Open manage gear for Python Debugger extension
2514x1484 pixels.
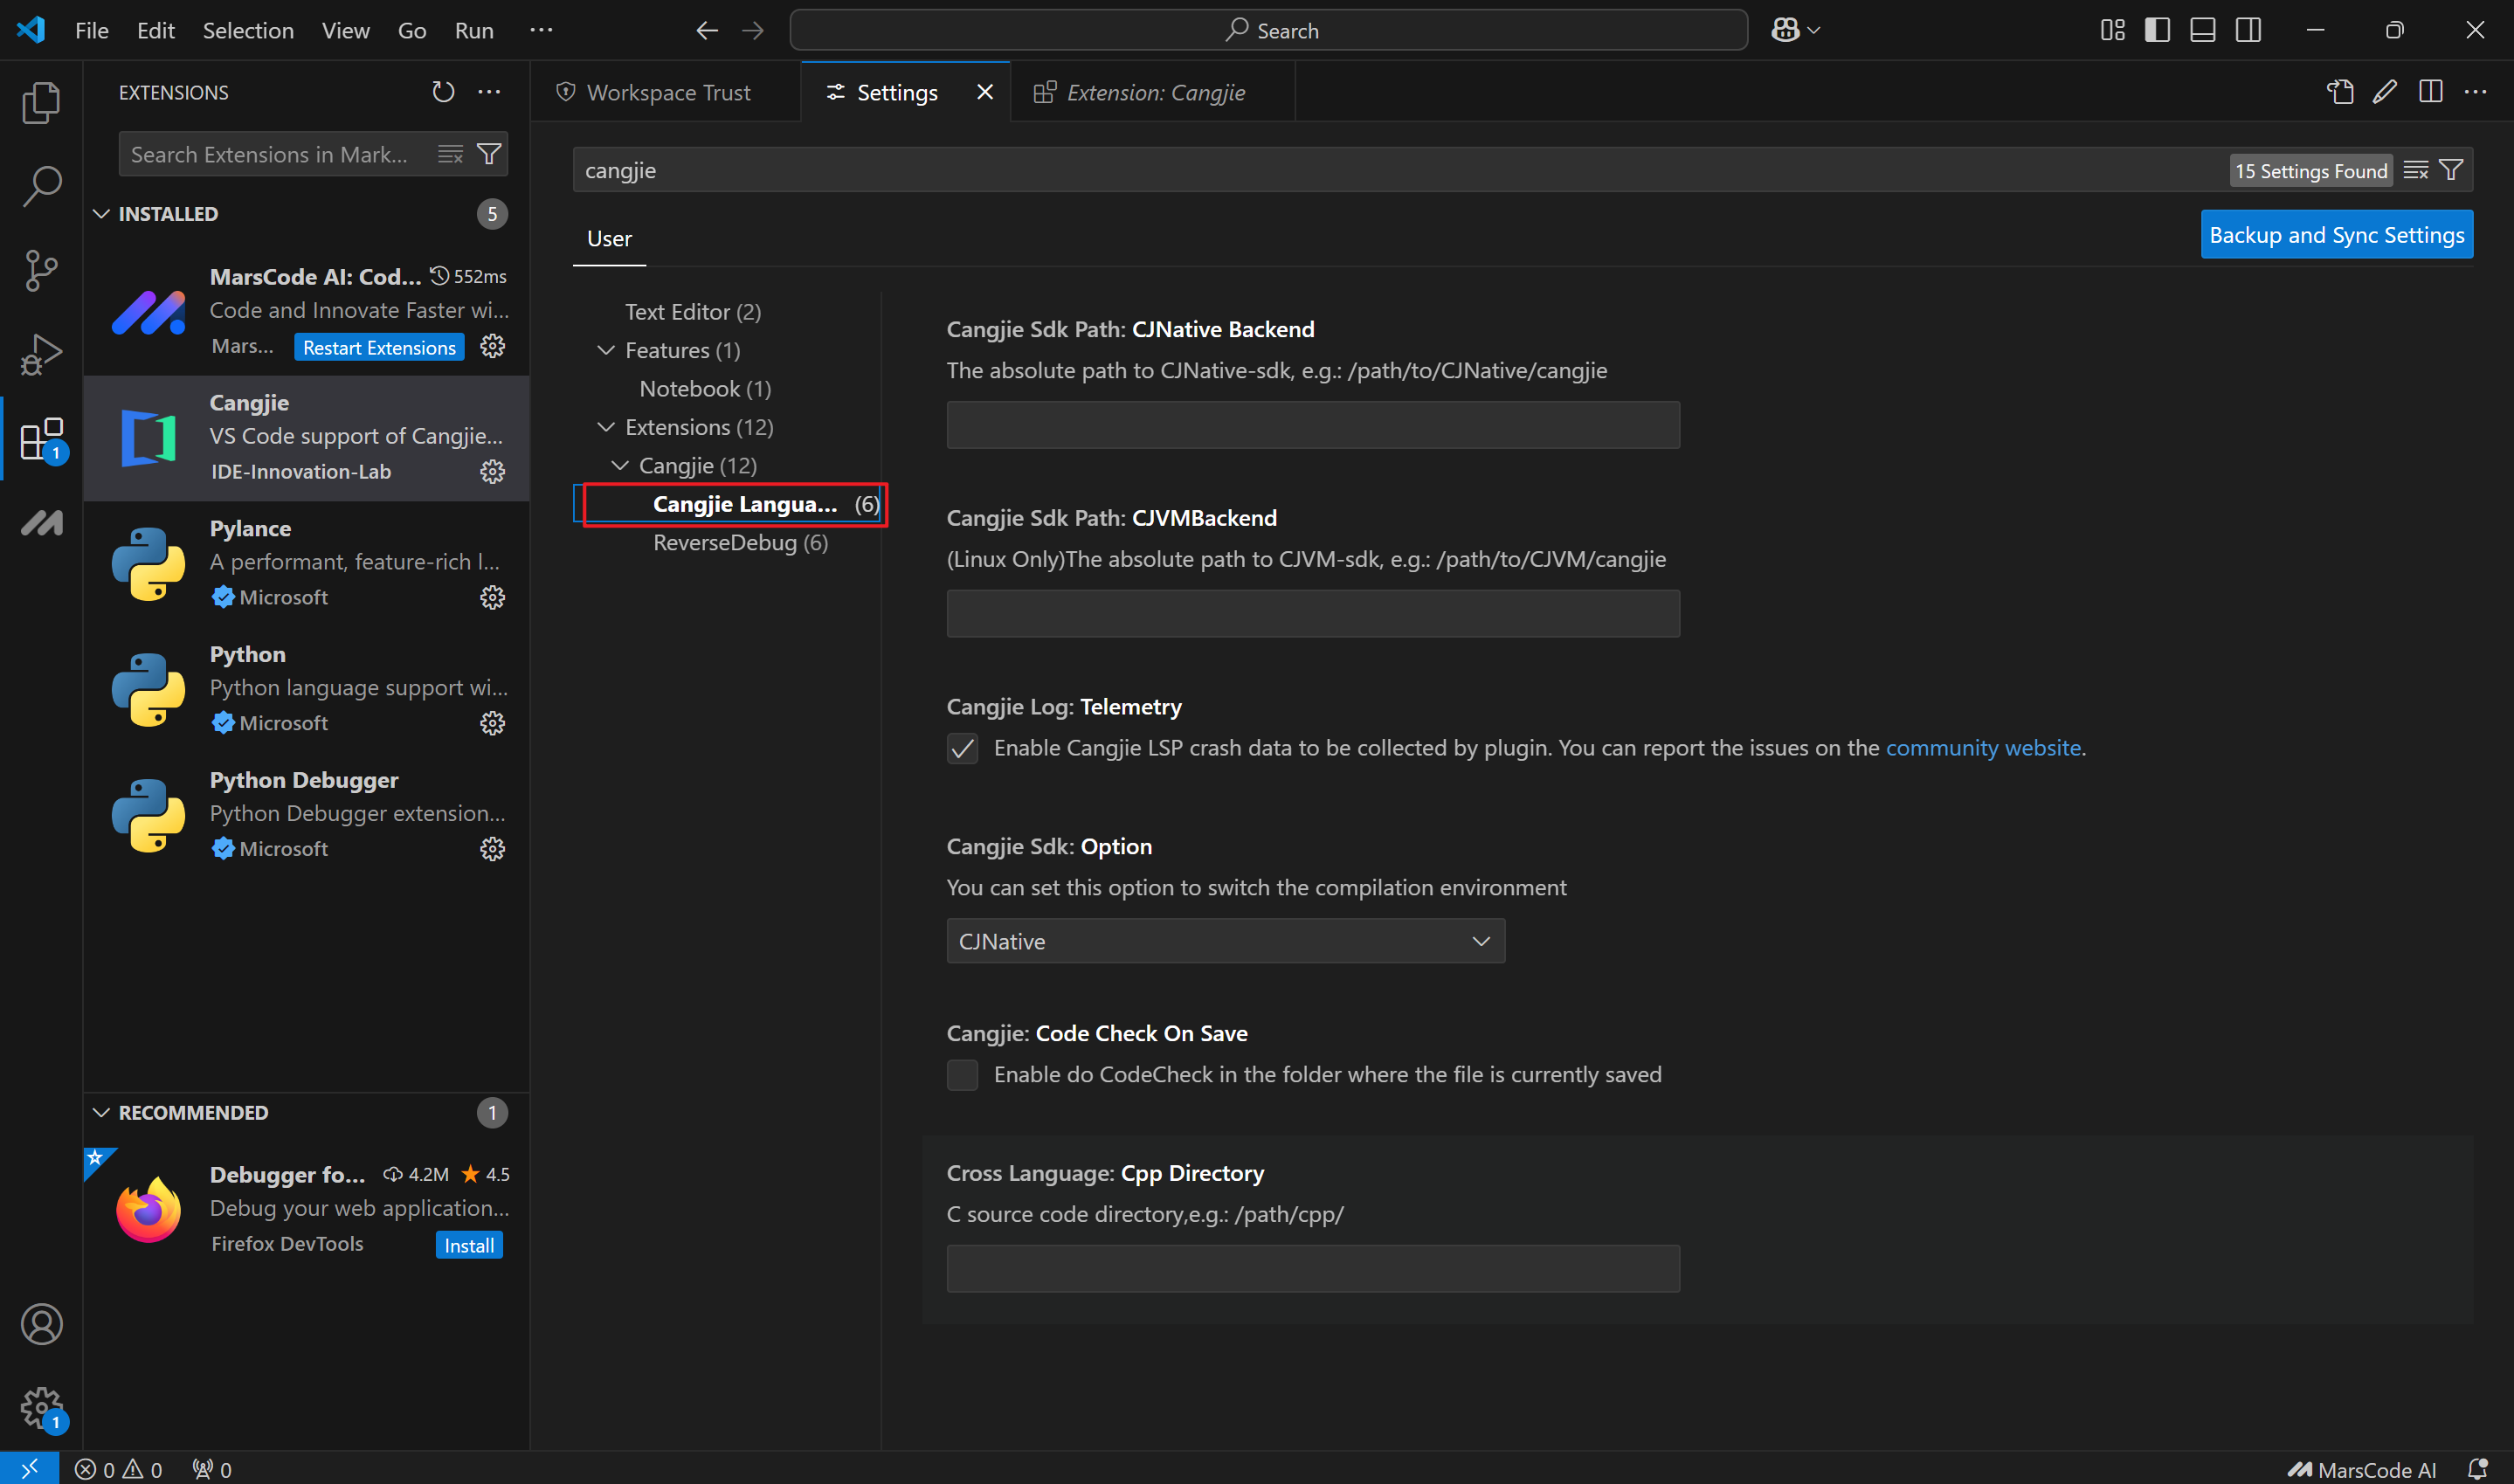click(492, 849)
